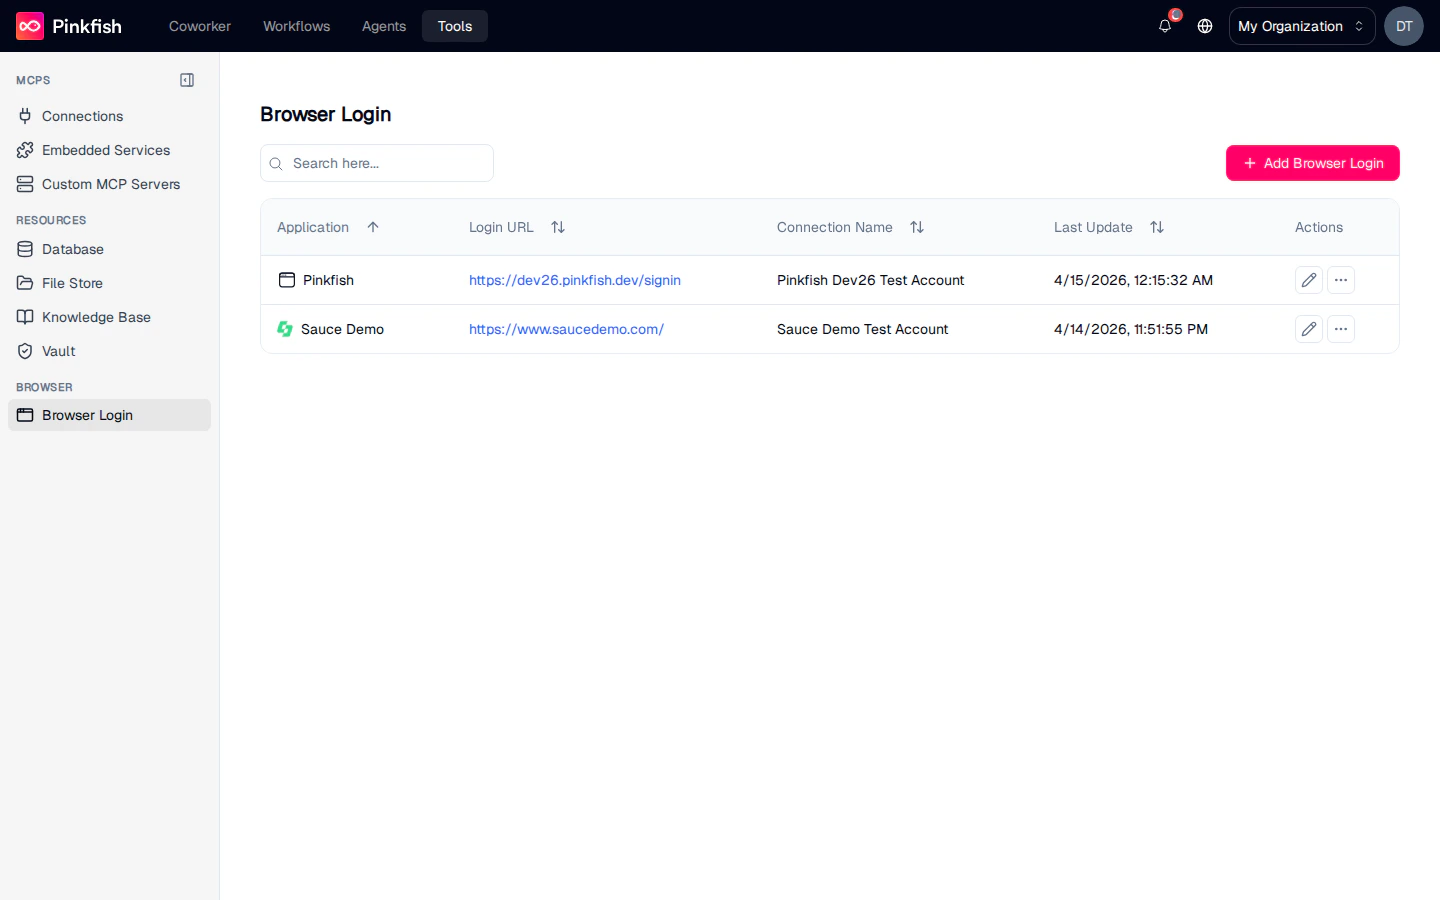1440x900 pixels.
Task: Toggle sorting on the Login URL column
Action: point(558,227)
